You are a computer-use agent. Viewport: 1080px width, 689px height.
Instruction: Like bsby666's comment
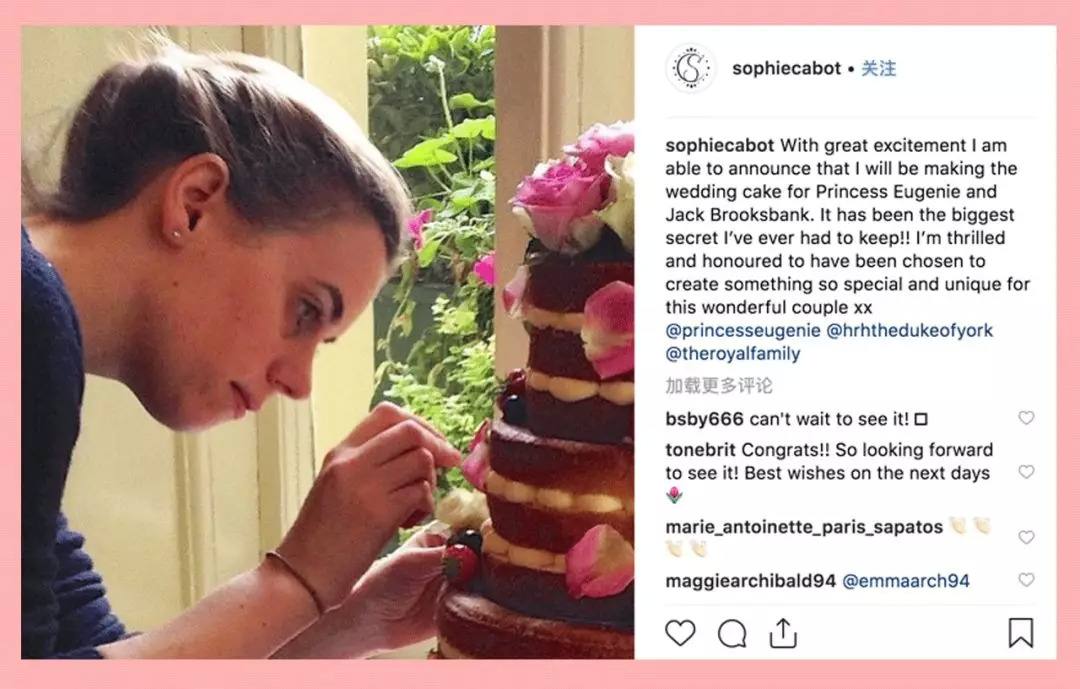[x=1026, y=418]
